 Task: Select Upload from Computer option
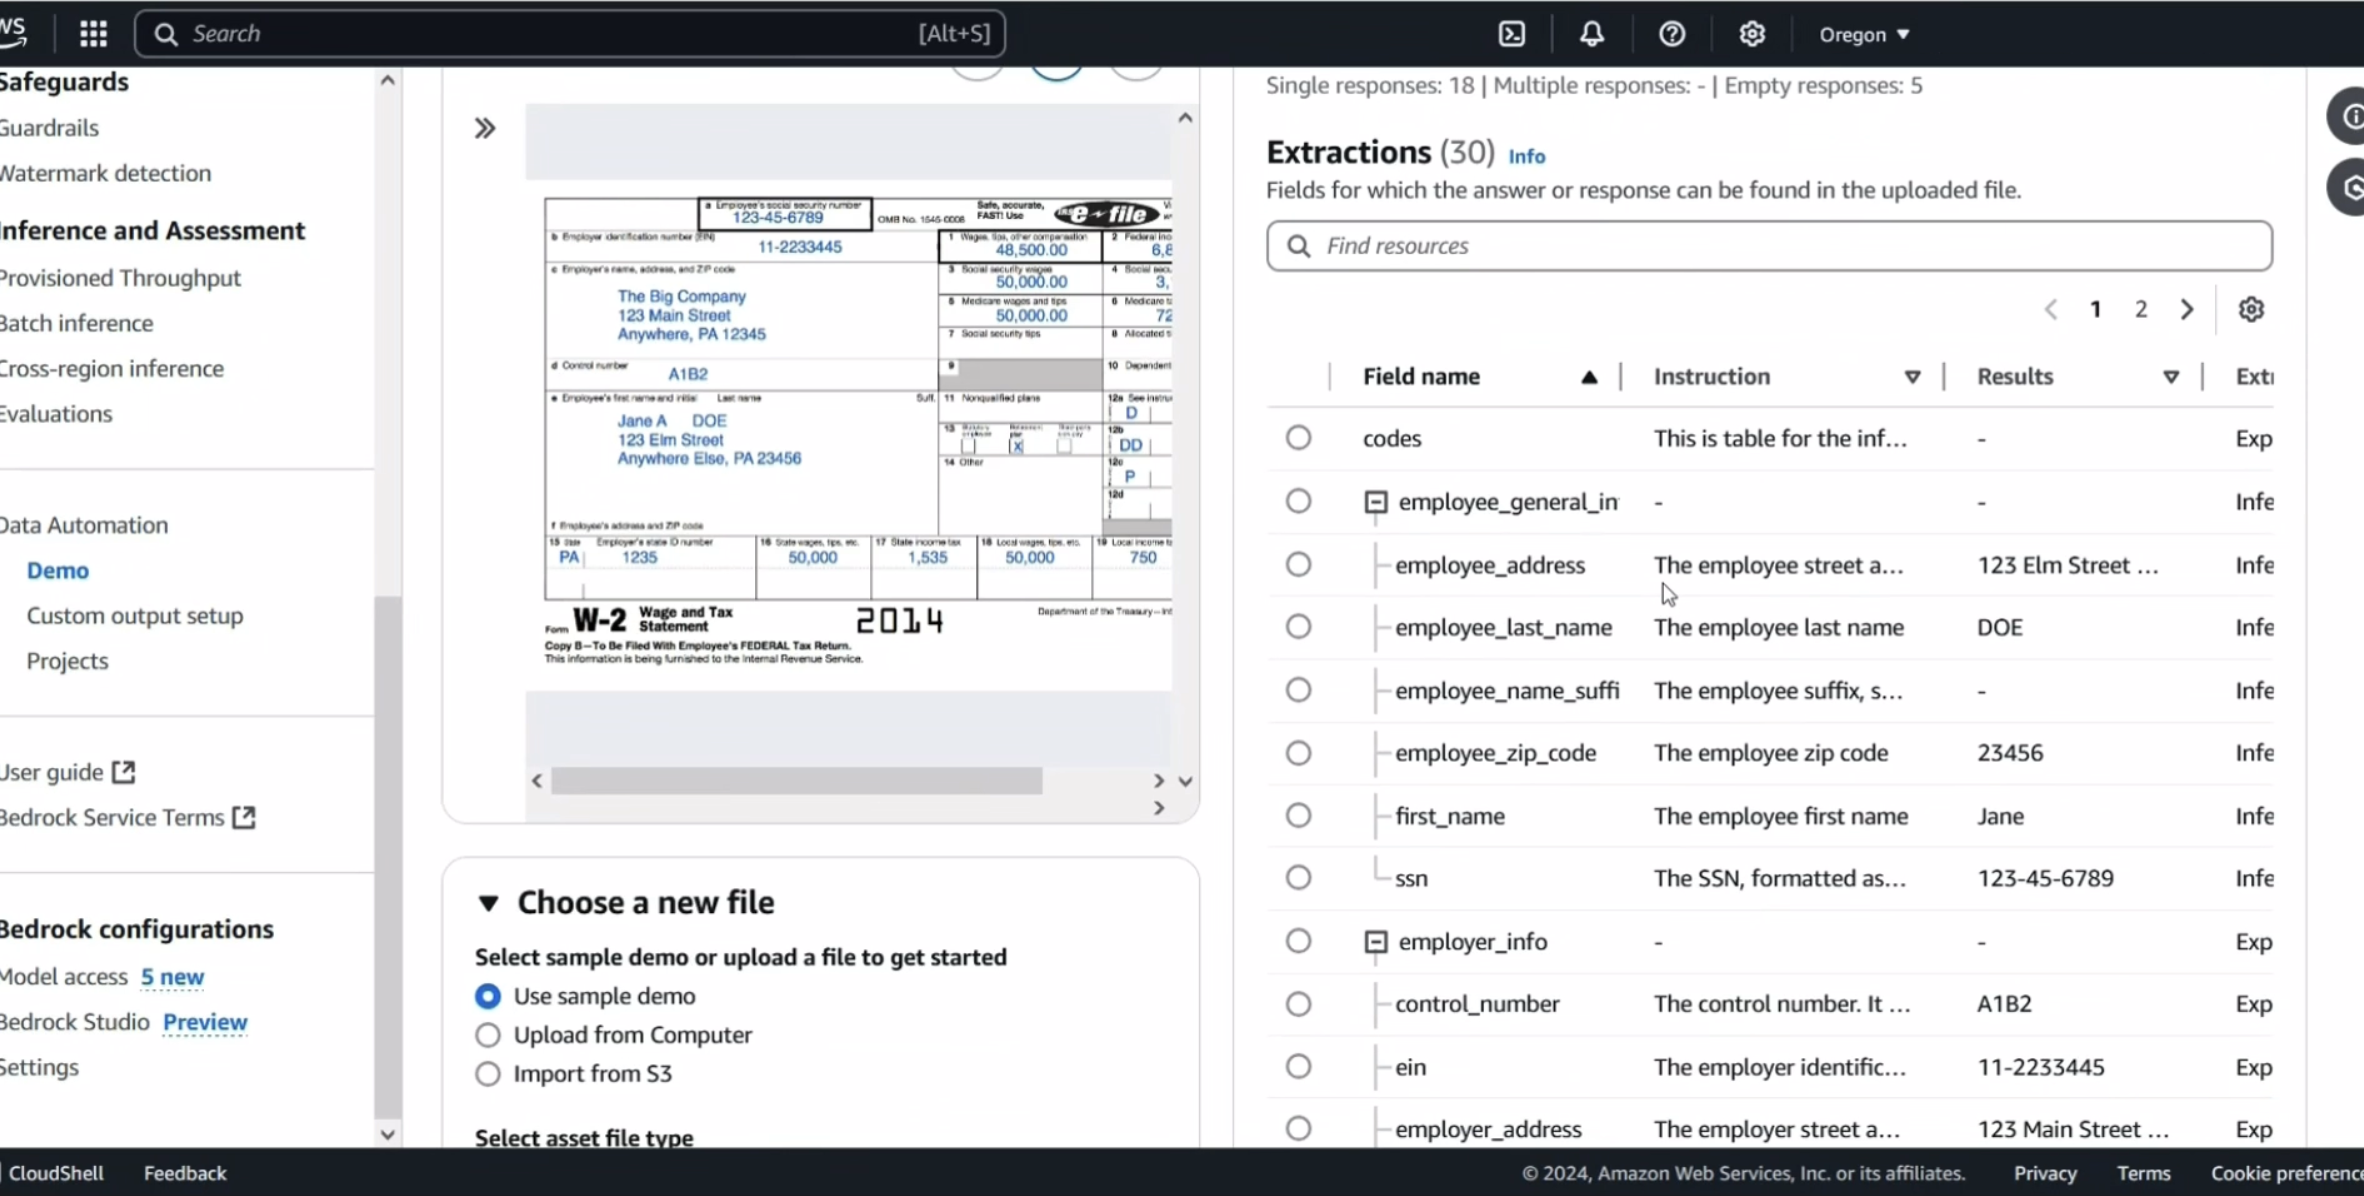pyautogui.click(x=488, y=1035)
